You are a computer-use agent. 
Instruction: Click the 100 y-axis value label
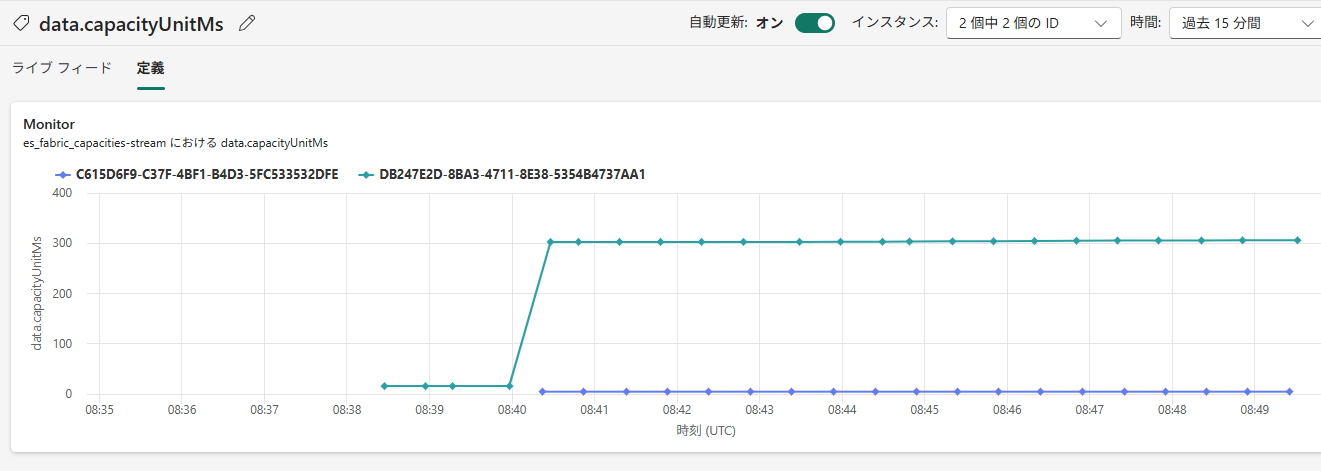coord(63,343)
